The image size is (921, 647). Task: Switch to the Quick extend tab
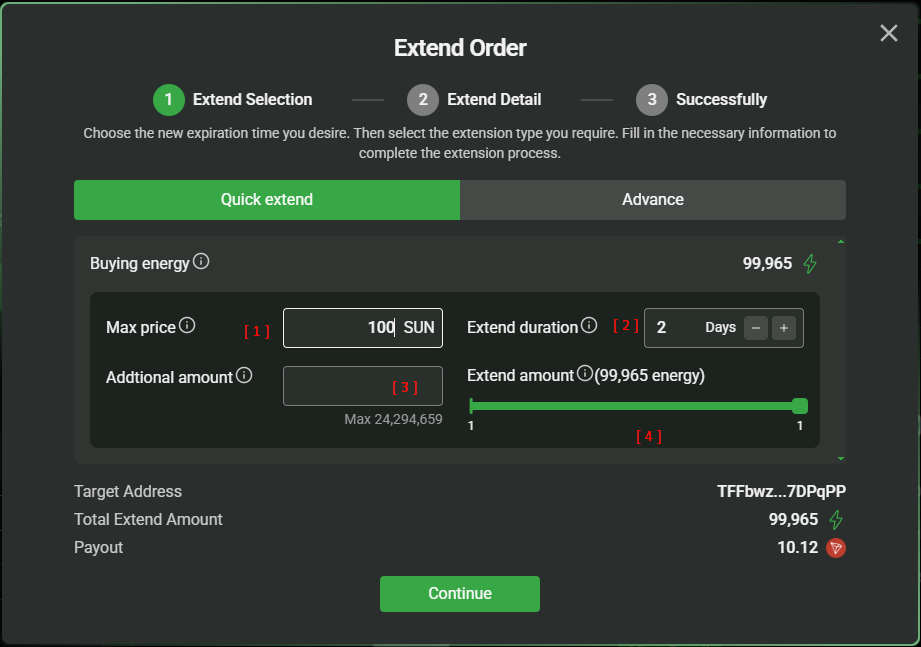pos(267,200)
